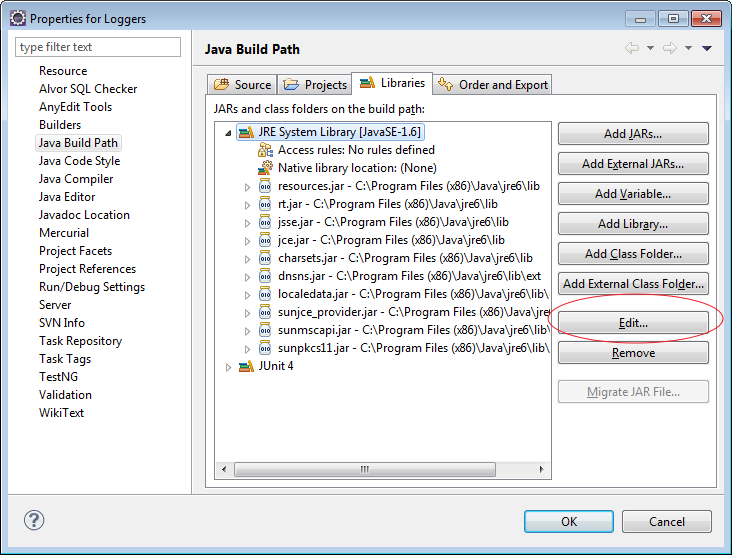732x555 pixels.
Task: Click the Remove button
Action: click(x=633, y=353)
